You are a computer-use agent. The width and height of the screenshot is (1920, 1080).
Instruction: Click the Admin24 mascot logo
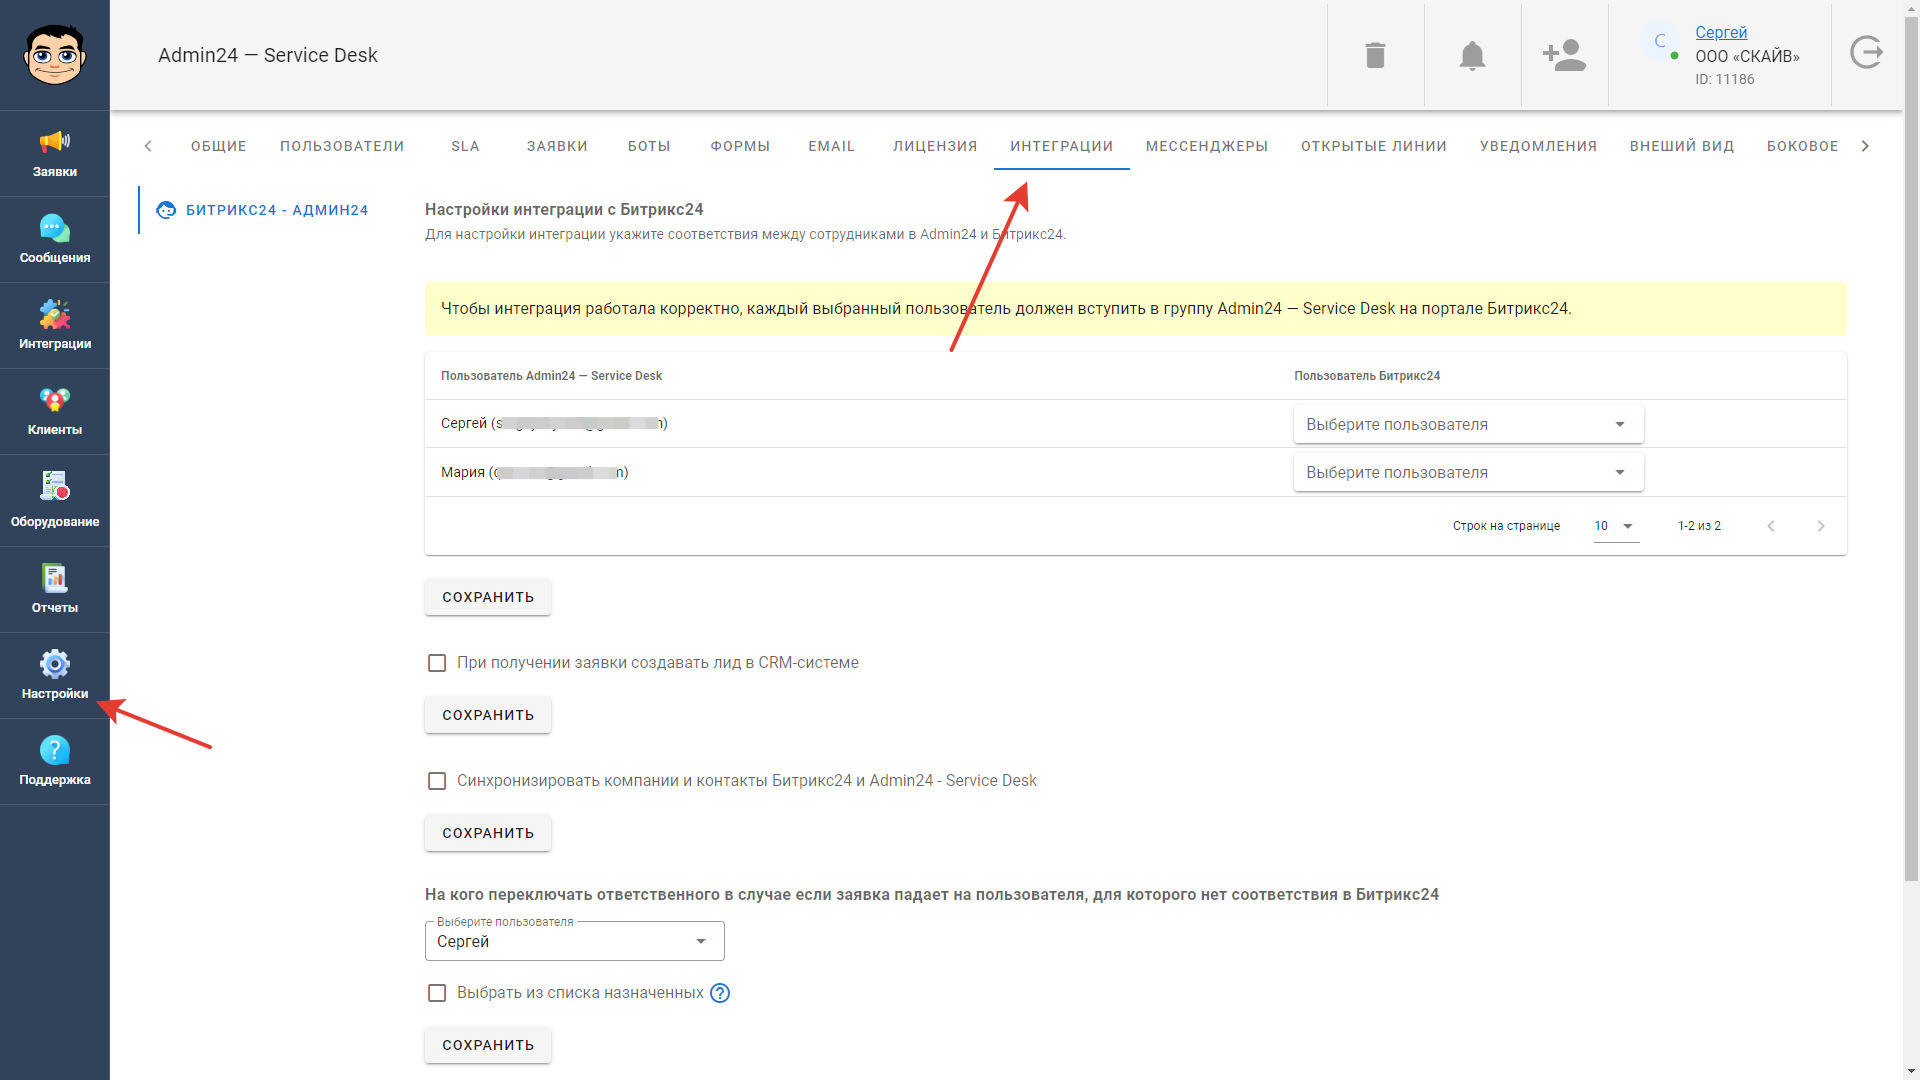tap(55, 55)
